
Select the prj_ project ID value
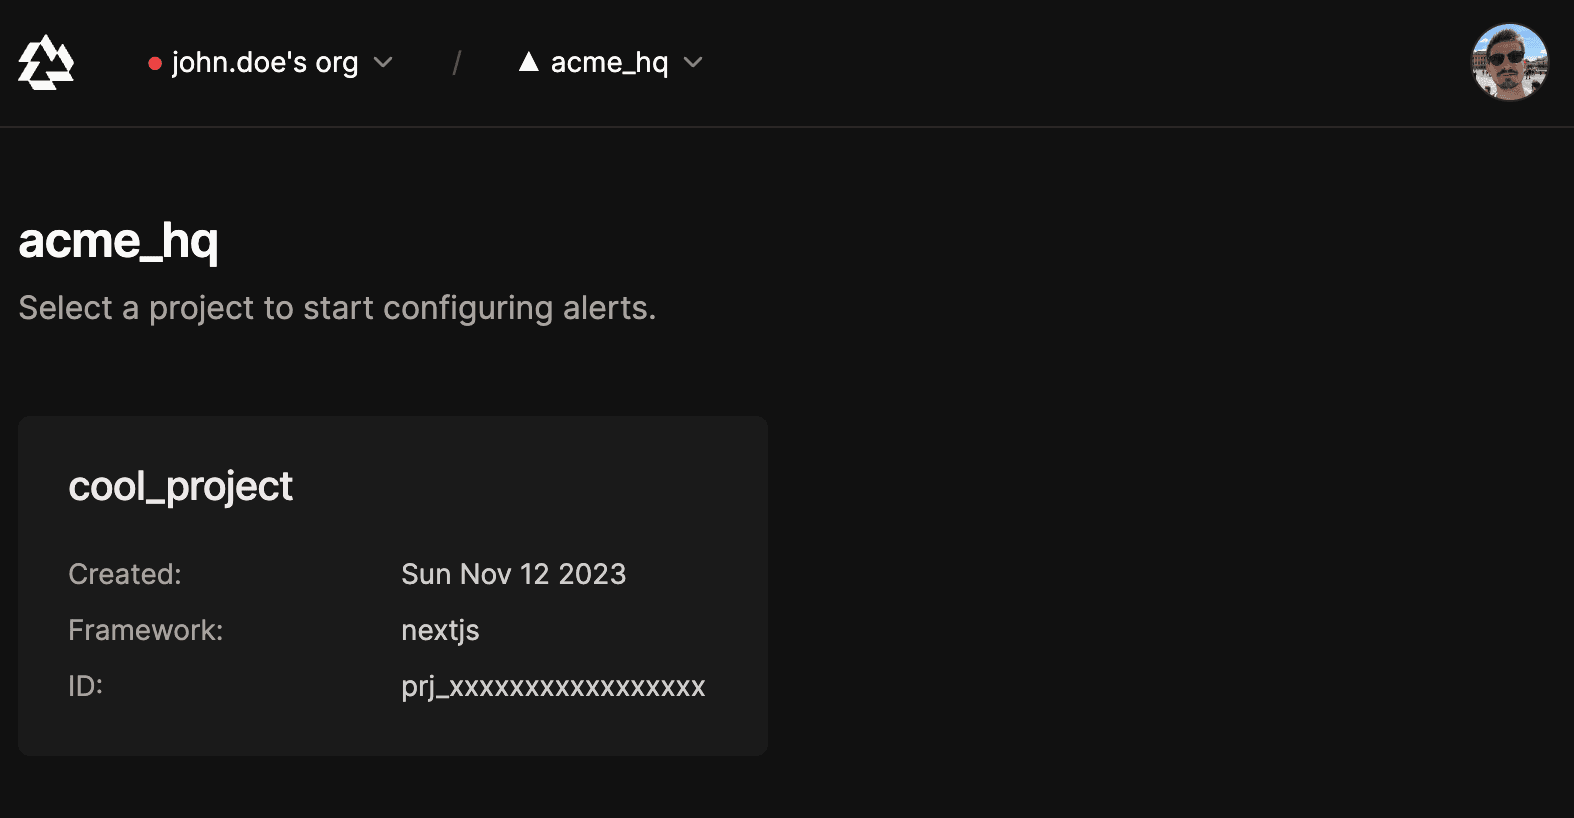pyautogui.click(x=553, y=687)
